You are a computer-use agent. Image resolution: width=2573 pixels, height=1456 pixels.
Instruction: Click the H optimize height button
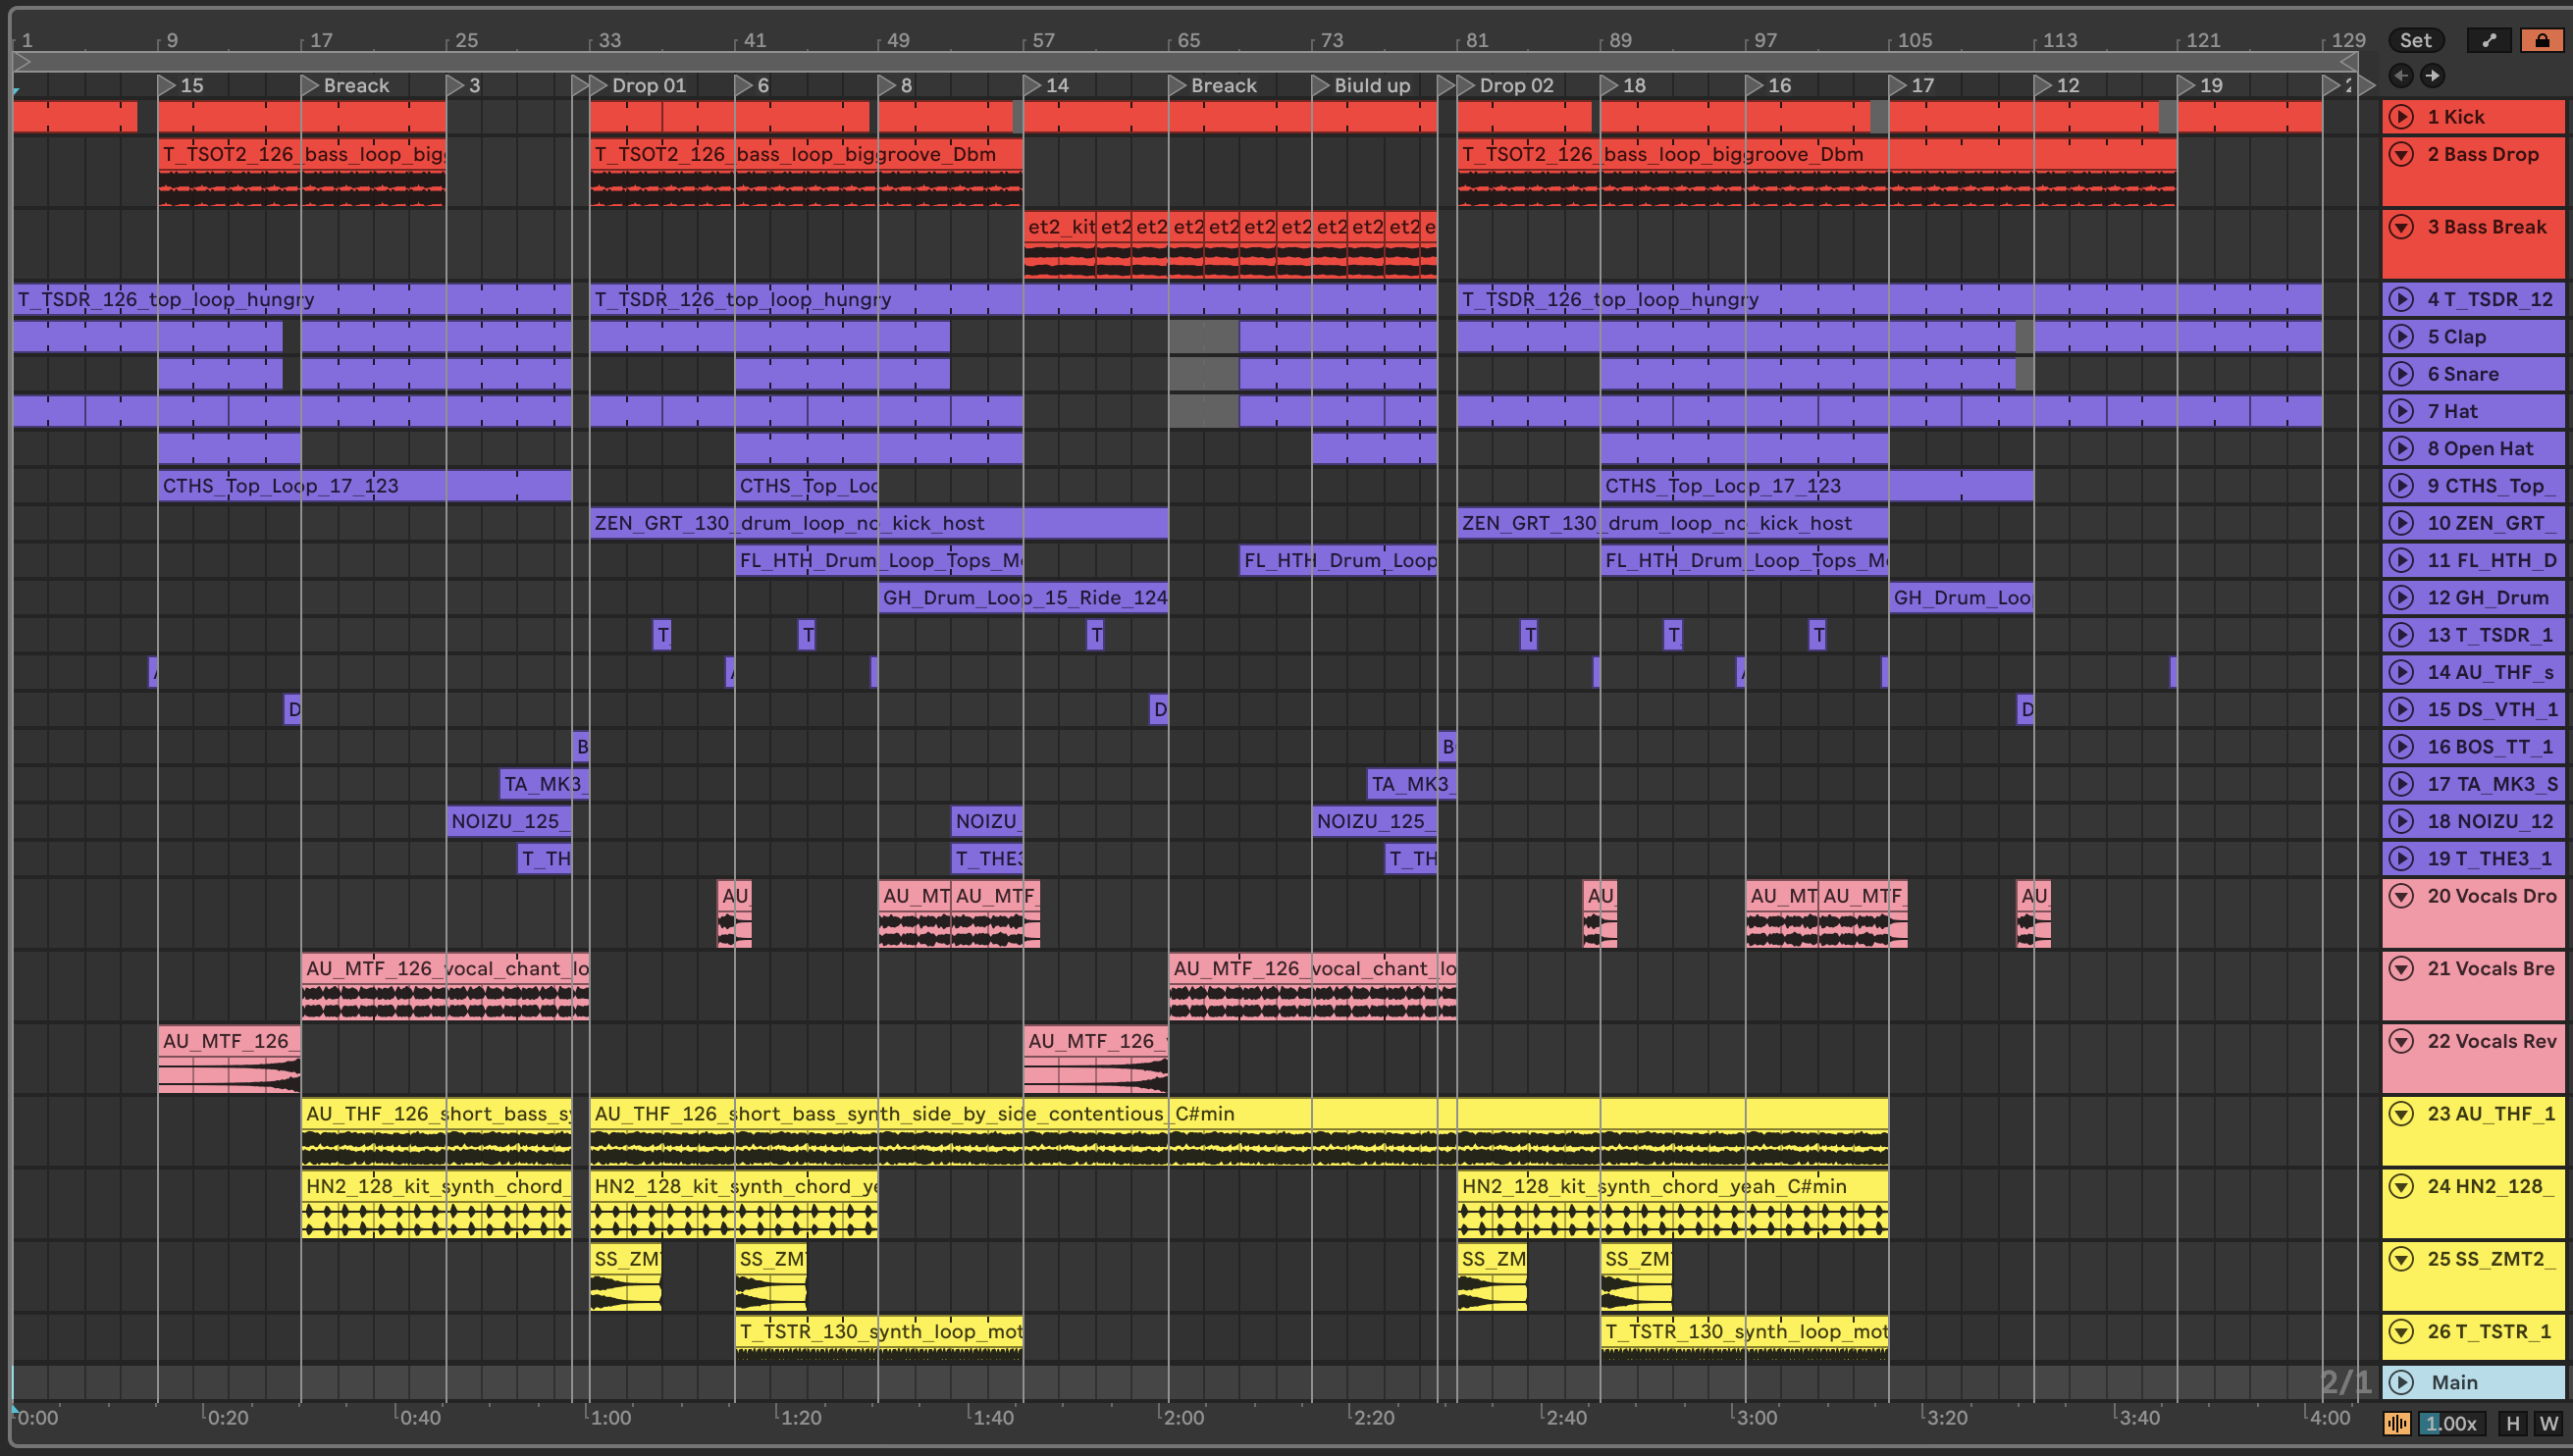(2512, 1423)
